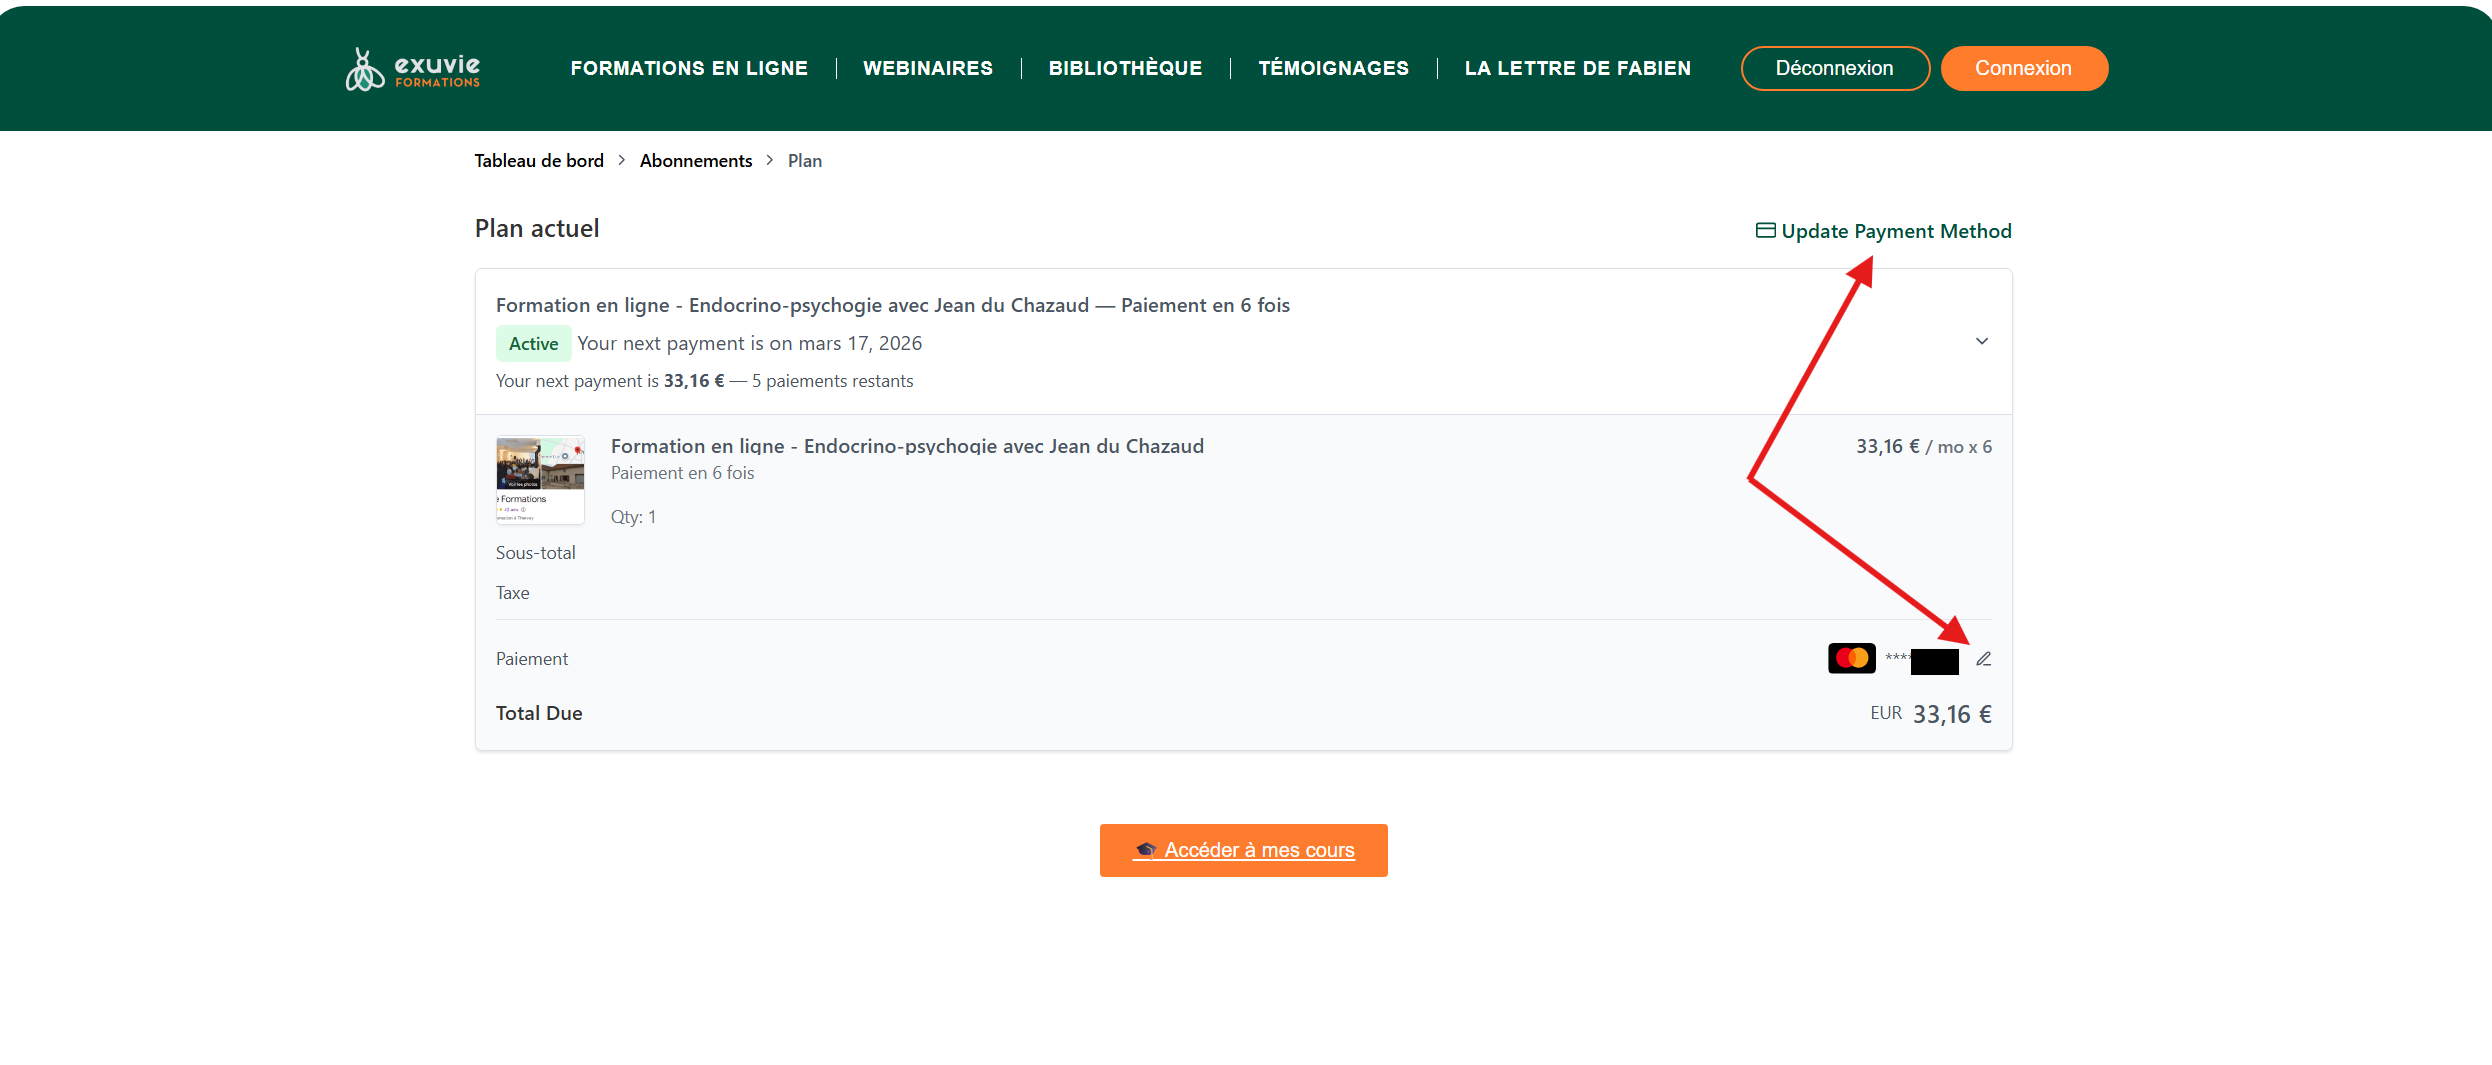Click the Mastercard logo in Paiement row
This screenshot has height=1065, width=2492.
tap(1851, 658)
